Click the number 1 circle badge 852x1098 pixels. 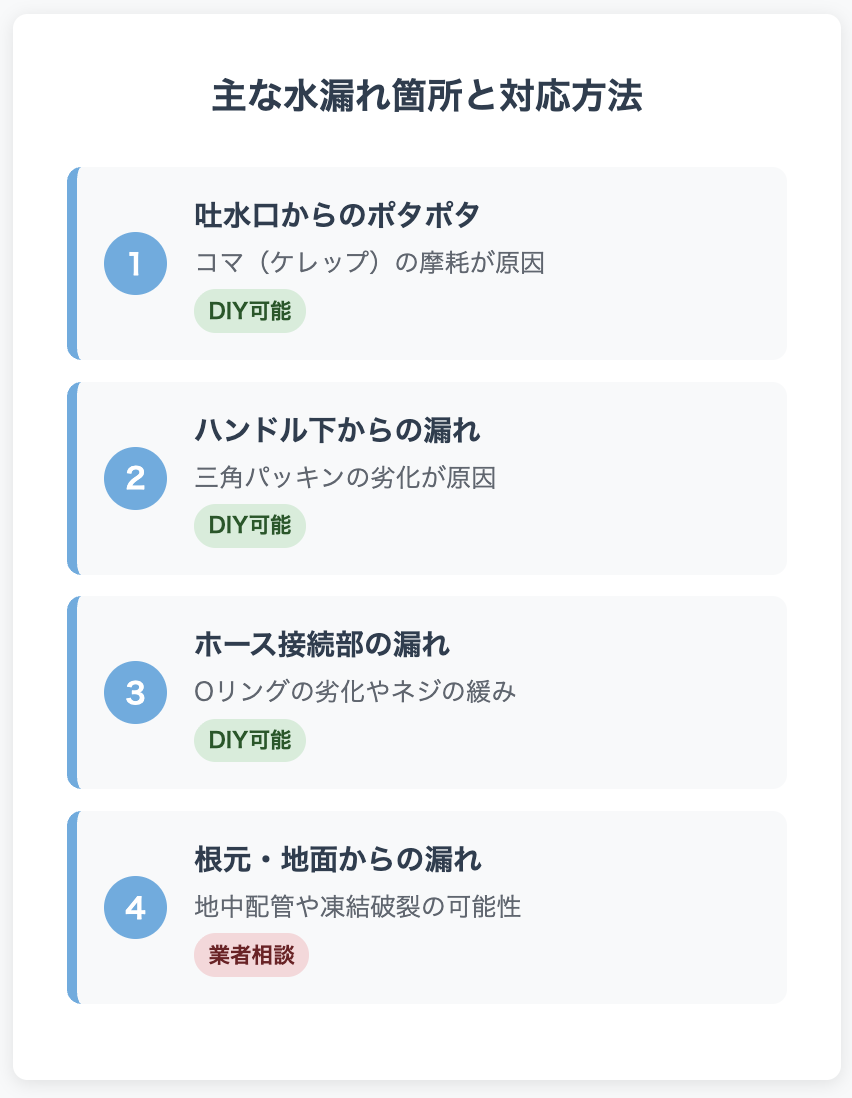coord(135,263)
